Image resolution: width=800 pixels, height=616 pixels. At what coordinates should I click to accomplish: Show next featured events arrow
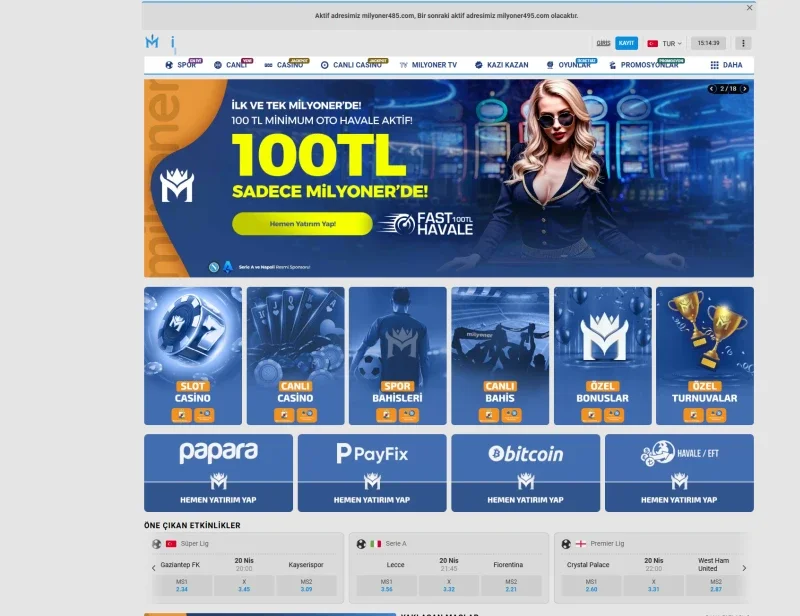tap(744, 568)
